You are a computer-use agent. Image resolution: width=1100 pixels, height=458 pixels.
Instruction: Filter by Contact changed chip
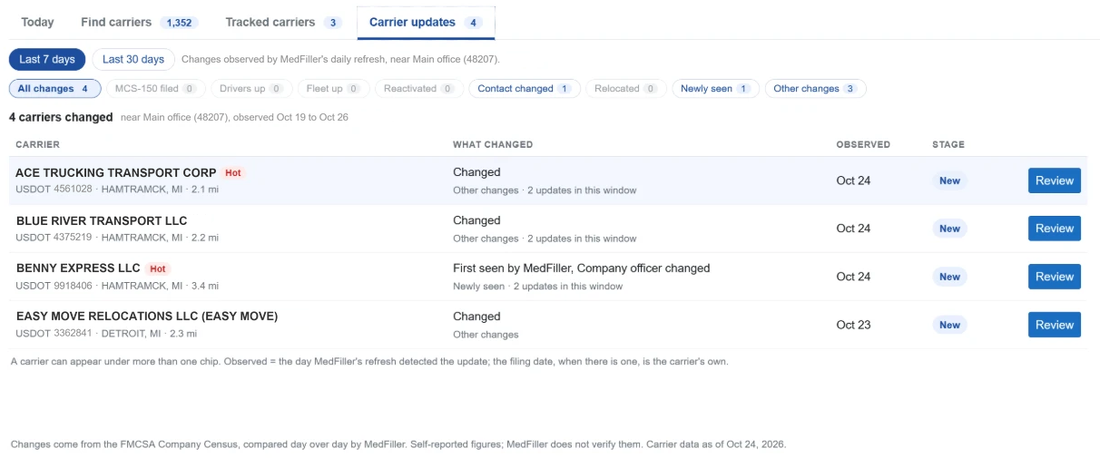525,89
